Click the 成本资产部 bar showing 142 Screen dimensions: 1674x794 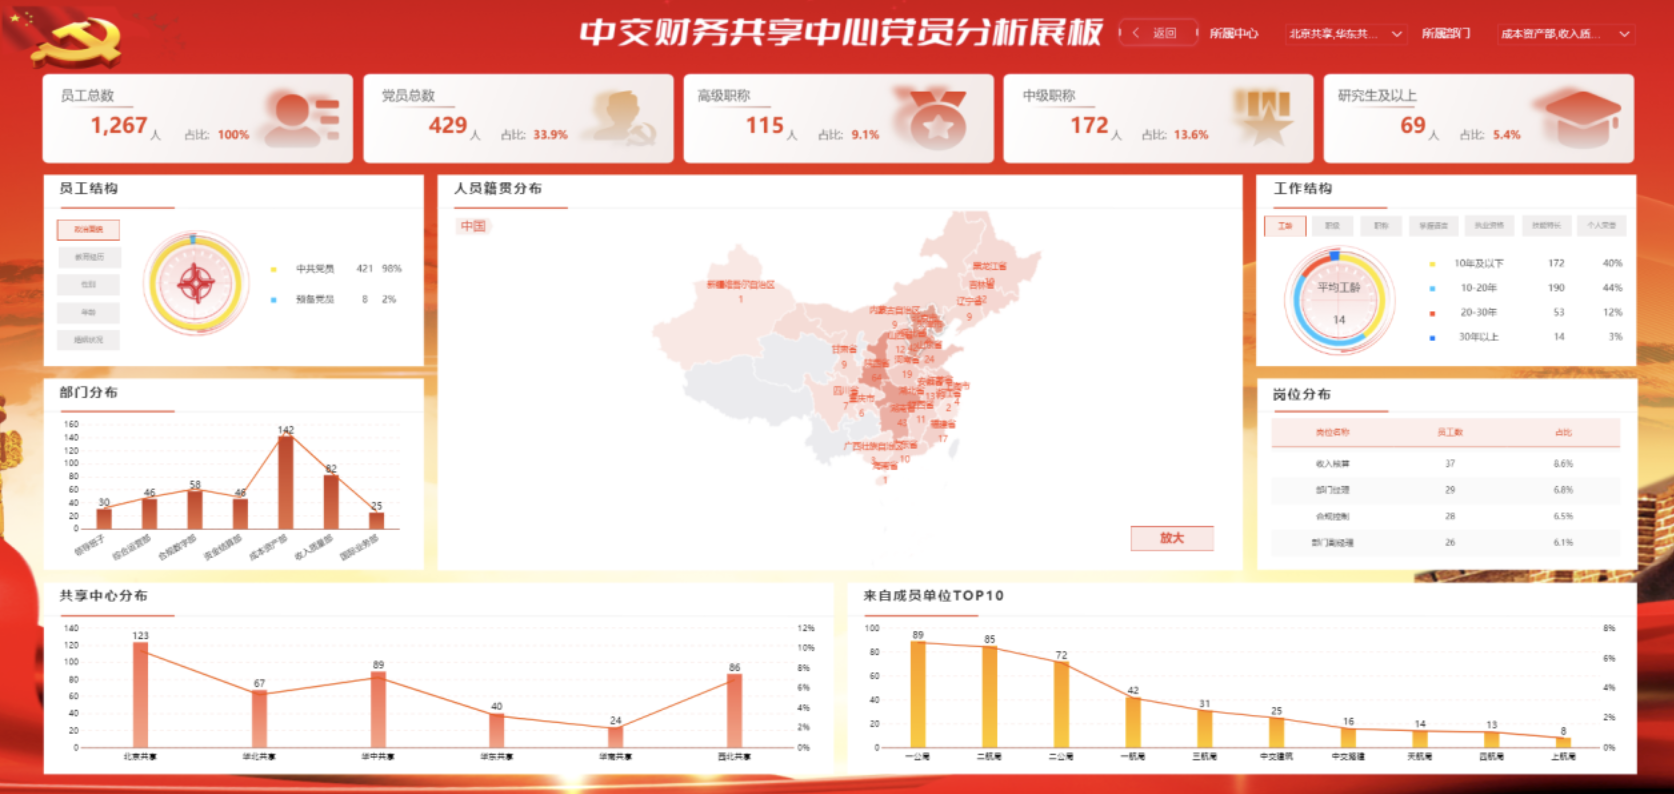tap(286, 482)
